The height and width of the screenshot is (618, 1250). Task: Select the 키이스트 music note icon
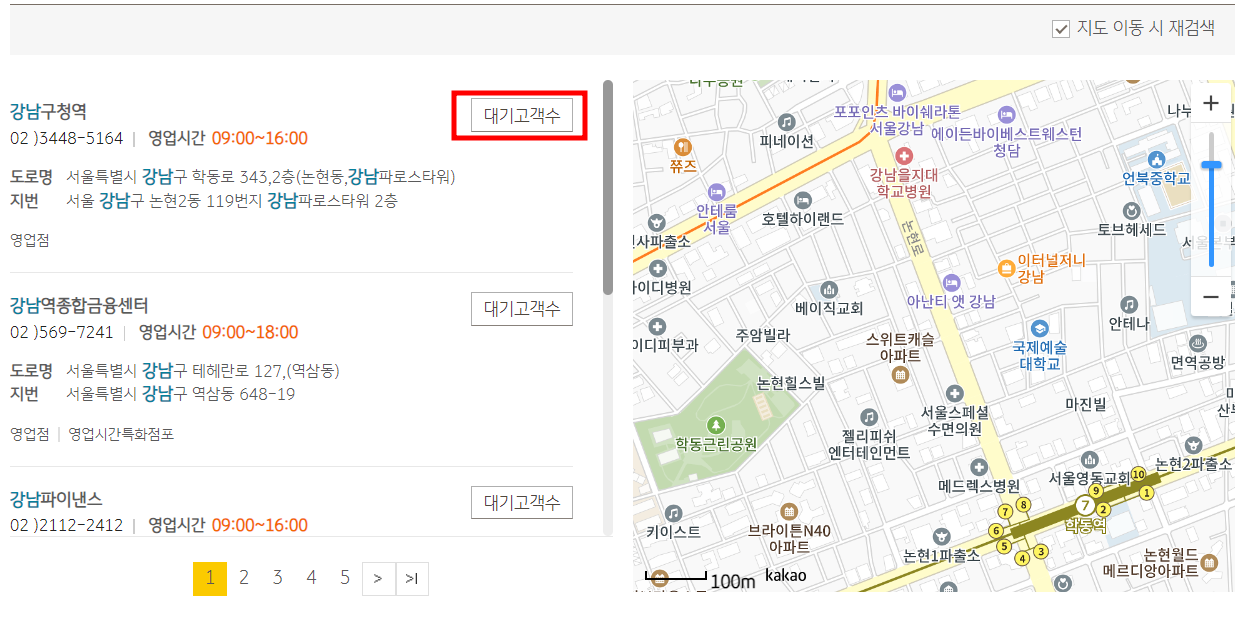click(x=673, y=512)
